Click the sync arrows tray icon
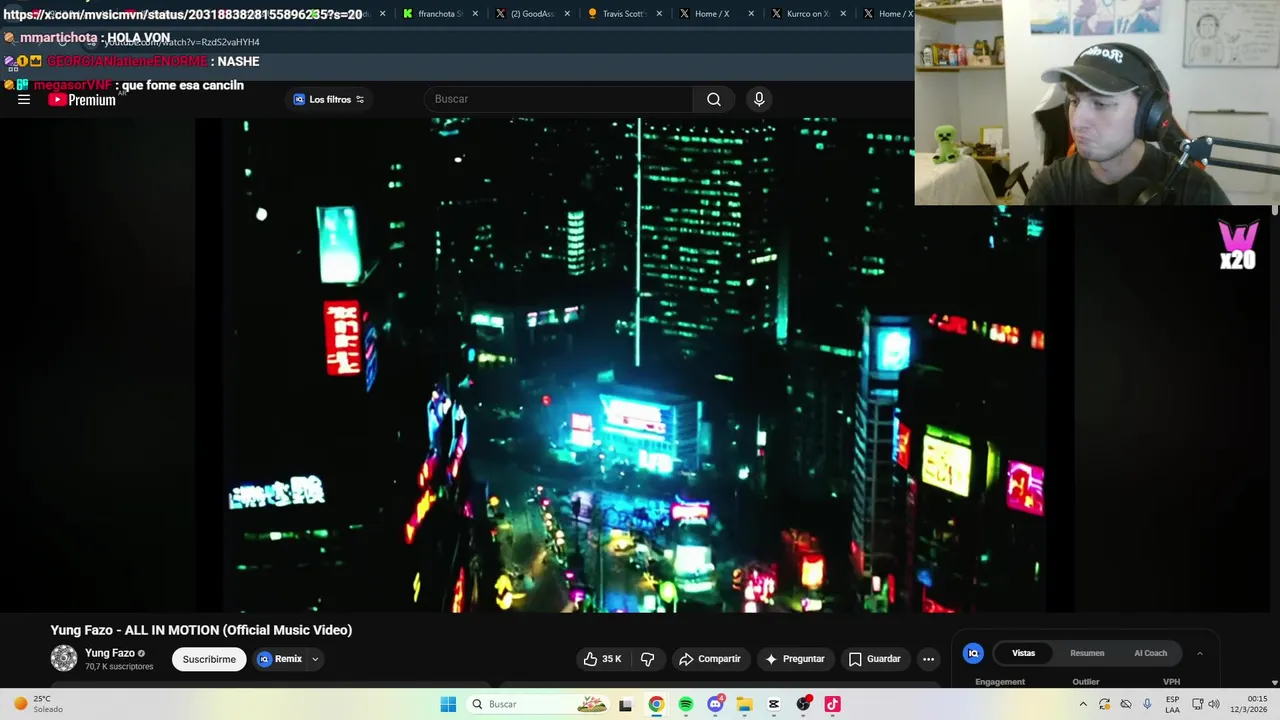This screenshot has height=720, width=1280. (x=1105, y=704)
